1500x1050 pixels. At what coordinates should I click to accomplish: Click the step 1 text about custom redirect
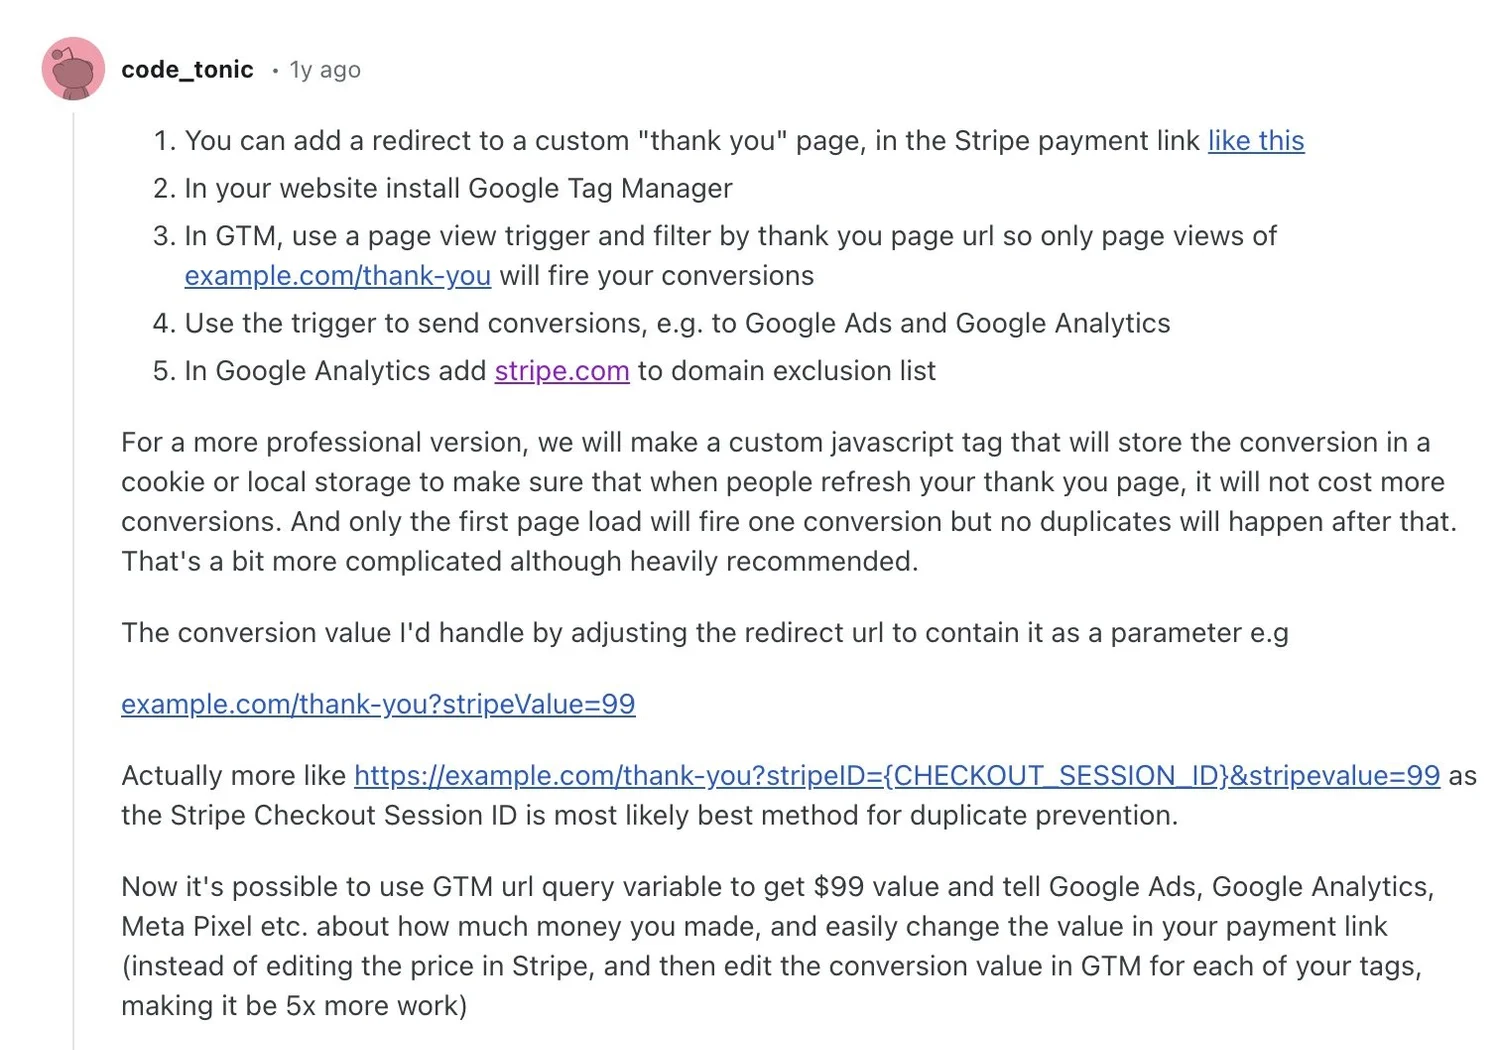click(x=690, y=141)
